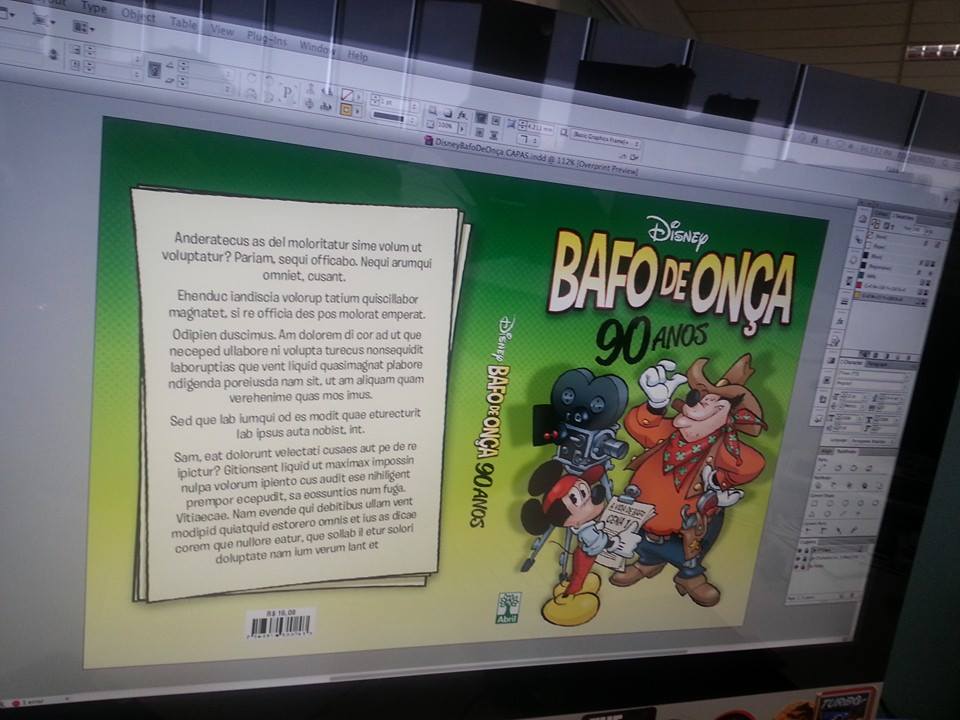Toggle the lock on the second layer
The width and height of the screenshot is (960, 720).
(806, 560)
